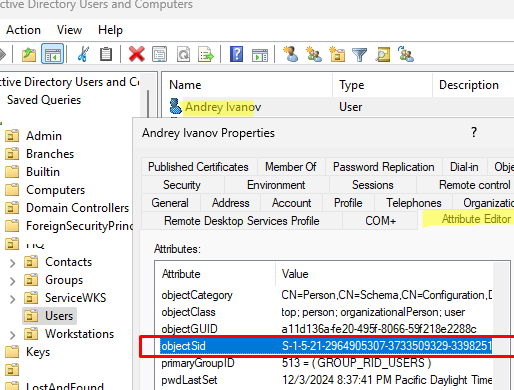The width and height of the screenshot is (514, 390).
Task: Sort by the Name column header
Action: [x=247, y=85]
